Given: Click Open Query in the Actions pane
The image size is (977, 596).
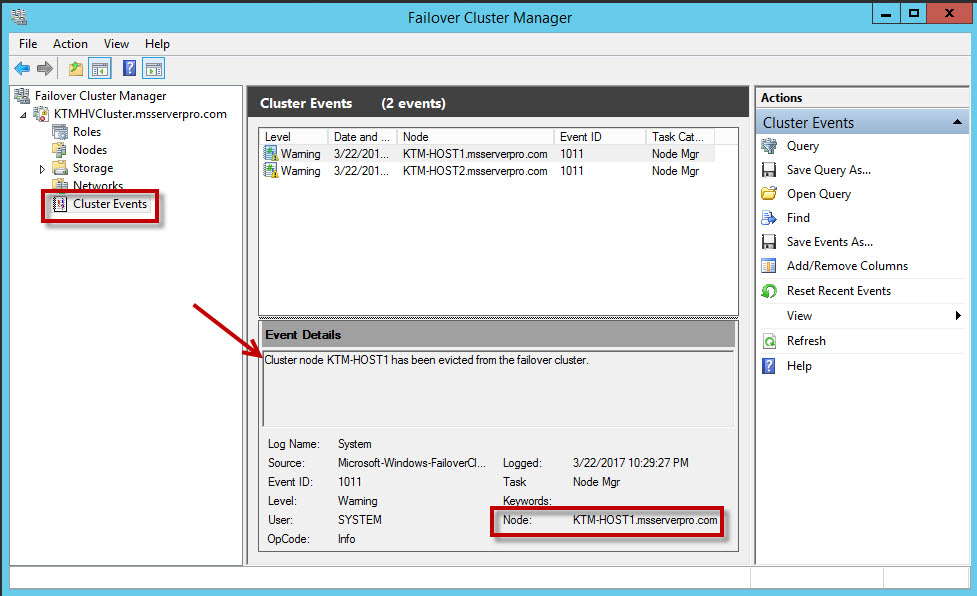Looking at the screenshot, I should [x=818, y=194].
